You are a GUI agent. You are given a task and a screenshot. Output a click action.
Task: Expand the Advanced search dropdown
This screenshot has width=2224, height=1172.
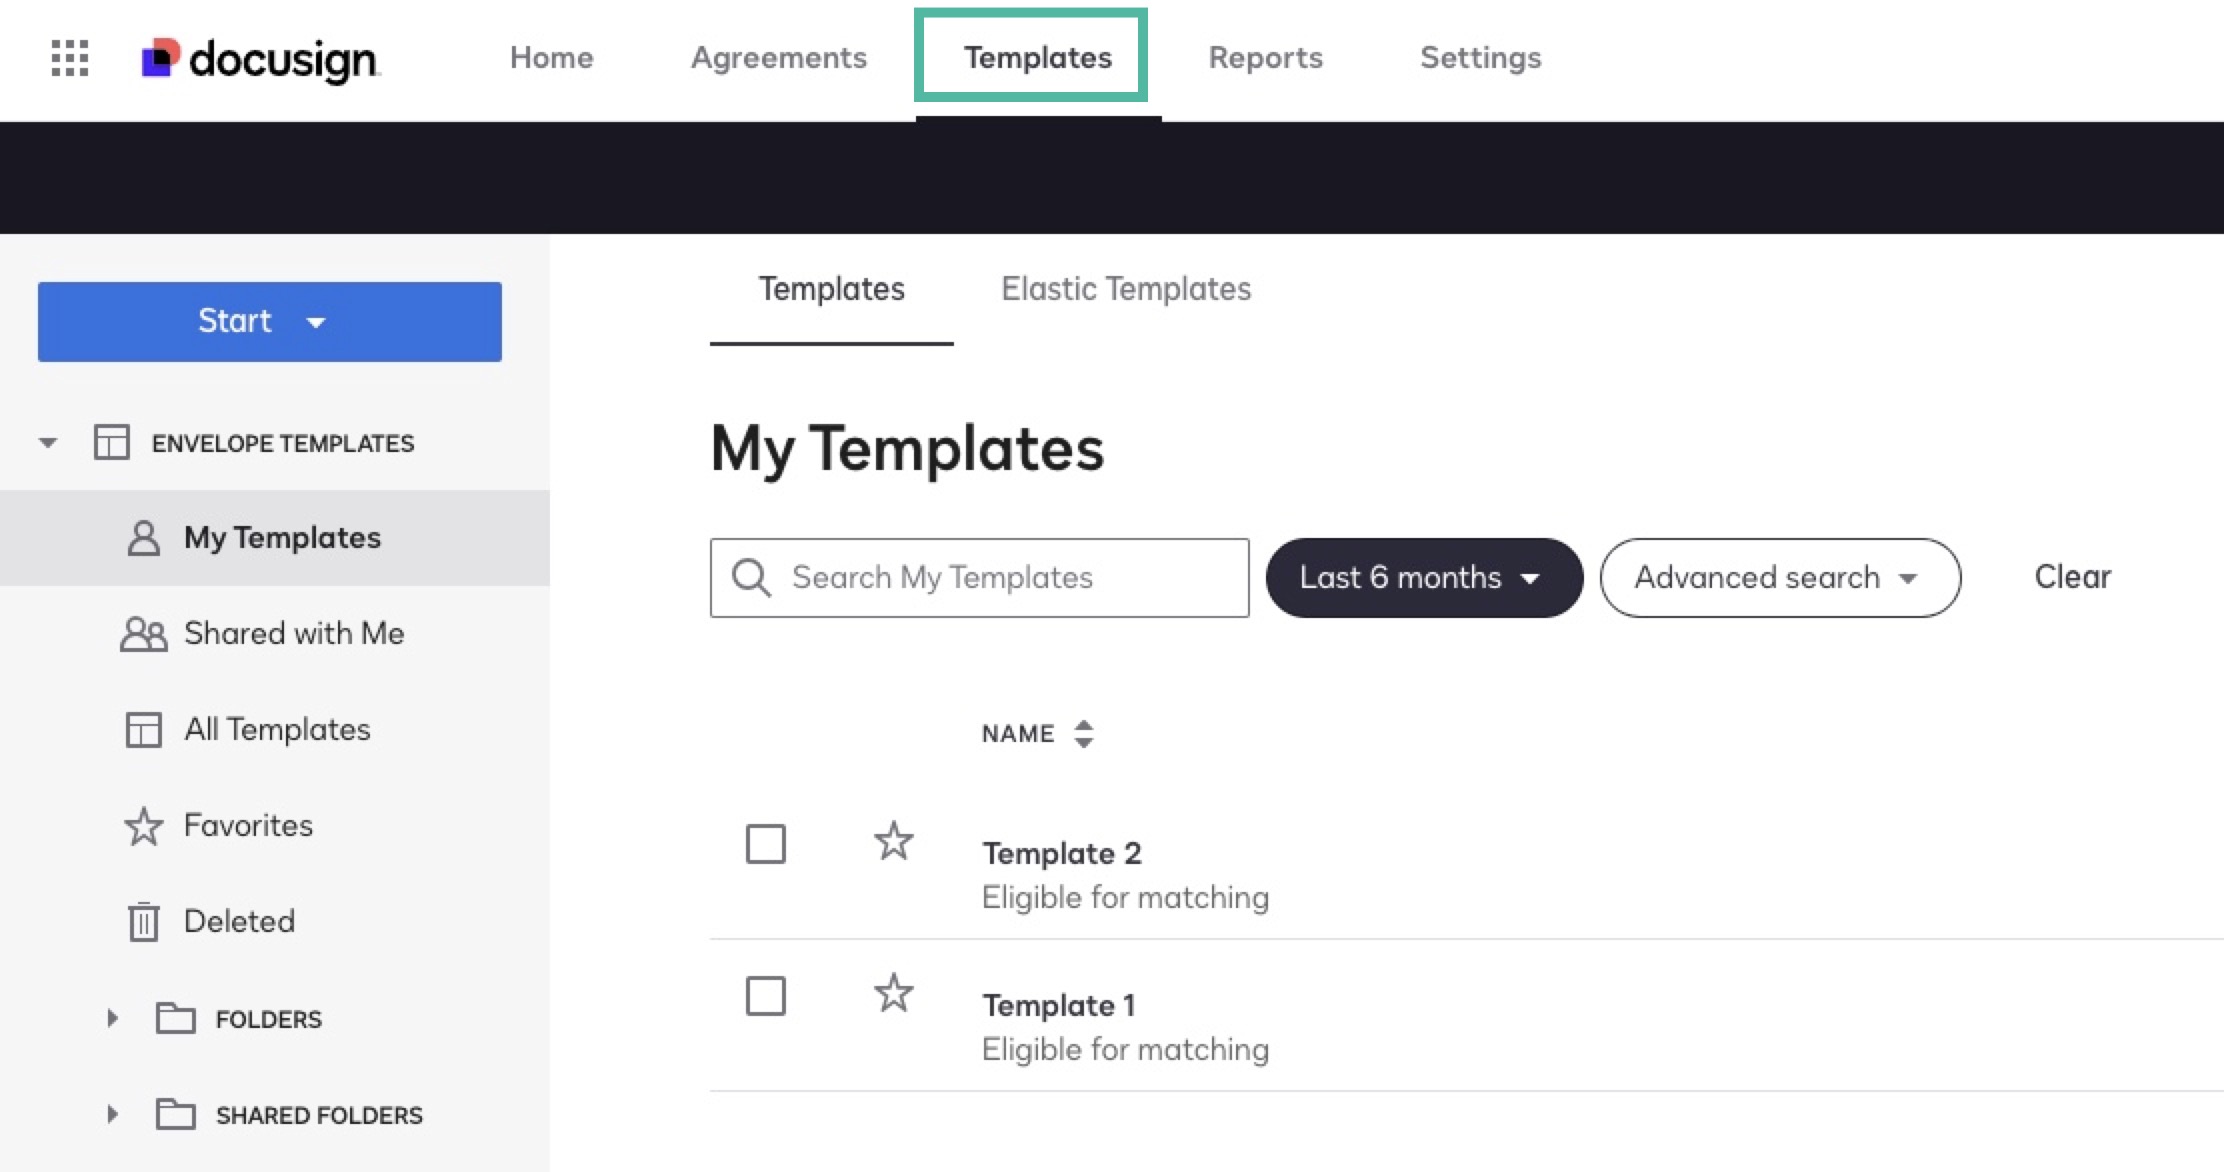tap(1779, 578)
